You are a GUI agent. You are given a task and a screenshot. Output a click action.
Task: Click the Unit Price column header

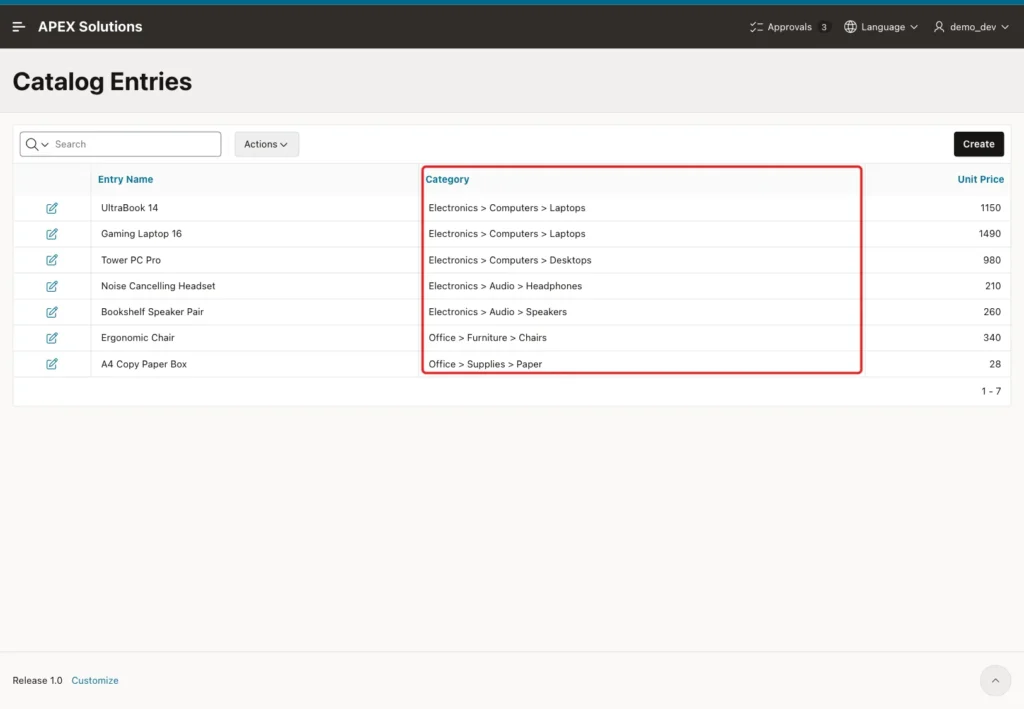[x=980, y=179]
